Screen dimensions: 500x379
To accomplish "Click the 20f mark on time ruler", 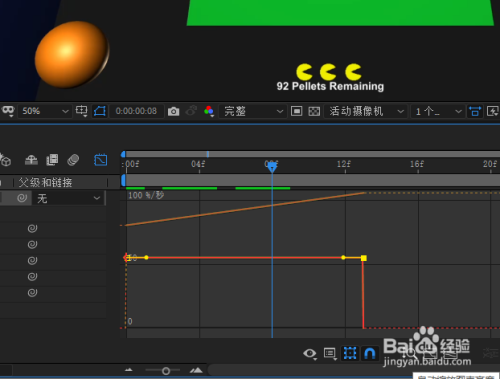I will click(490, 164).
